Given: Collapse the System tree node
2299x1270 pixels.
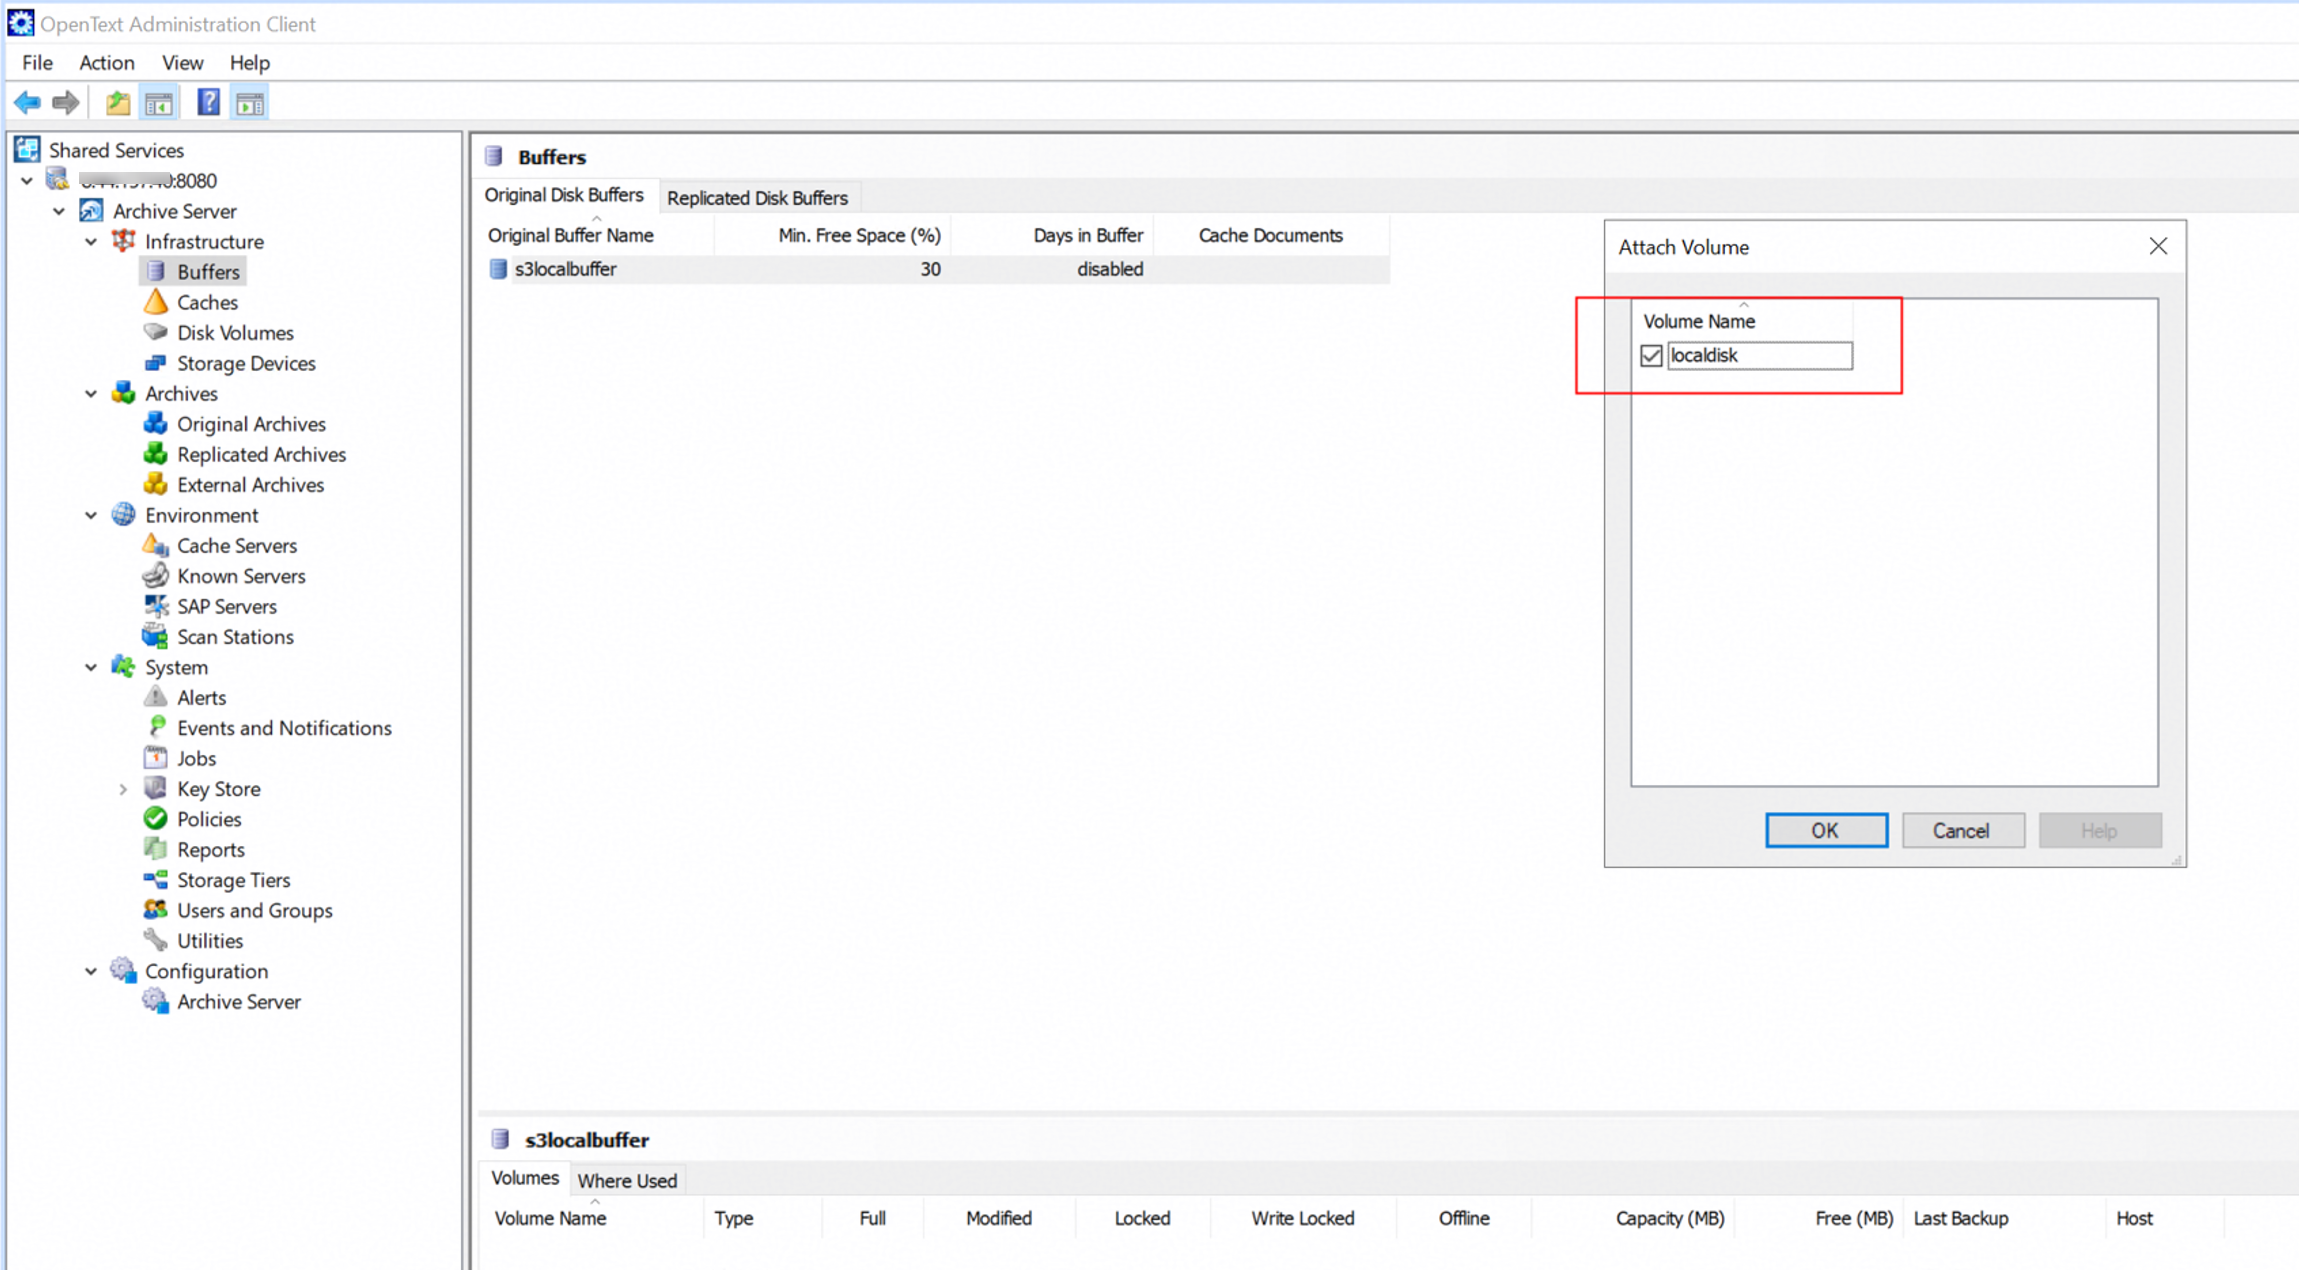Looking at the screenshot, I should coord(91,667).
